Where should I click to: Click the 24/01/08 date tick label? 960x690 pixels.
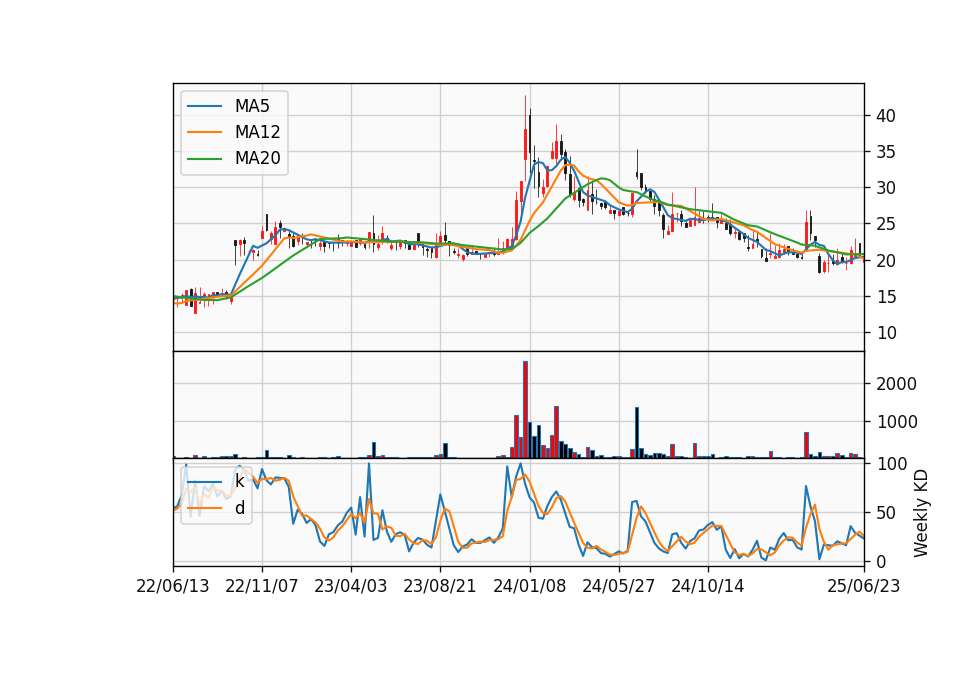(x=530, y=586)
